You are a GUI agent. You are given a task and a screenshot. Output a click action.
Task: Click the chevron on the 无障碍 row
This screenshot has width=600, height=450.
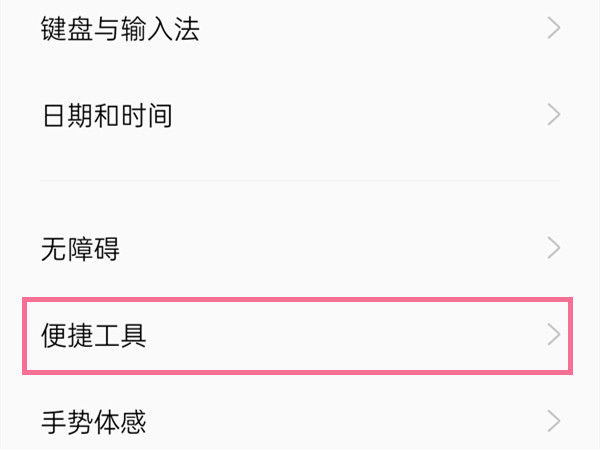(x=554, y=248)
